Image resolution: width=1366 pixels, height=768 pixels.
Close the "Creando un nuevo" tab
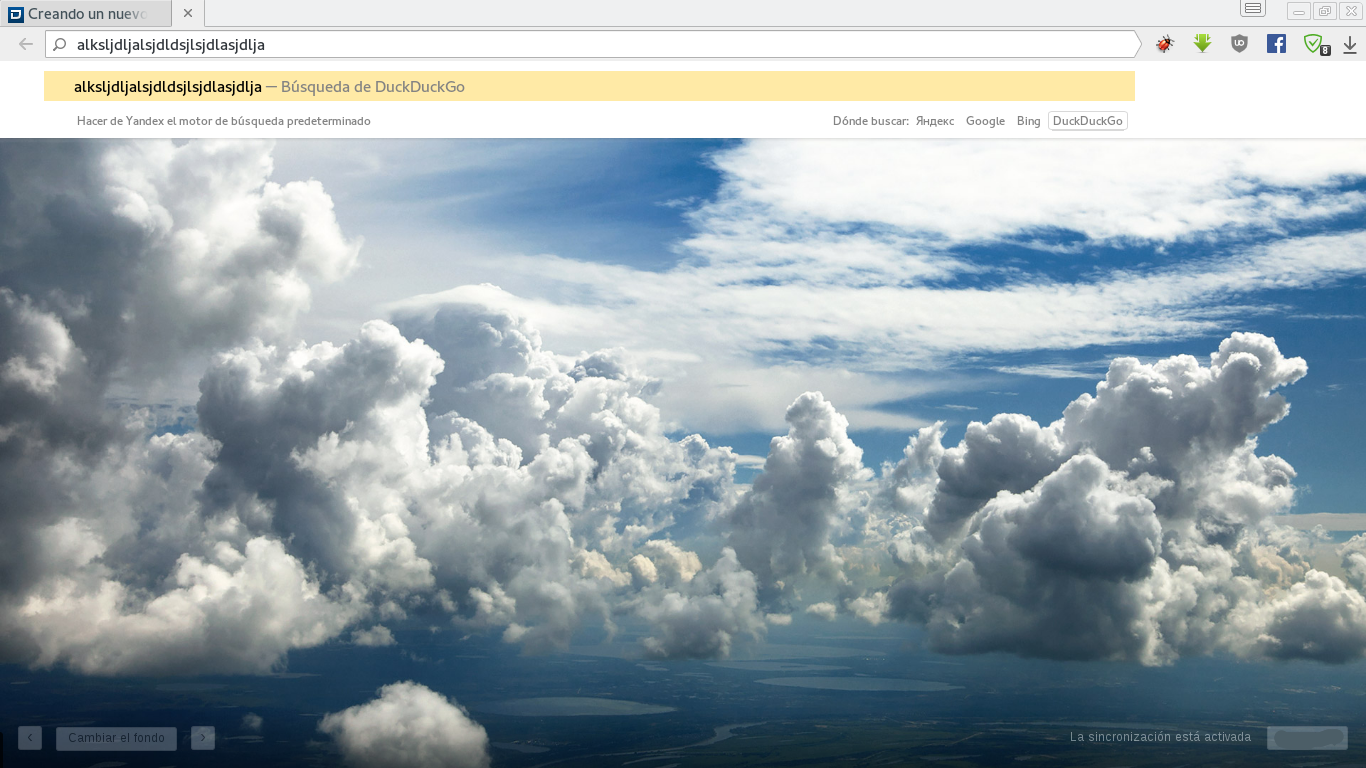(x=188, y=14)
